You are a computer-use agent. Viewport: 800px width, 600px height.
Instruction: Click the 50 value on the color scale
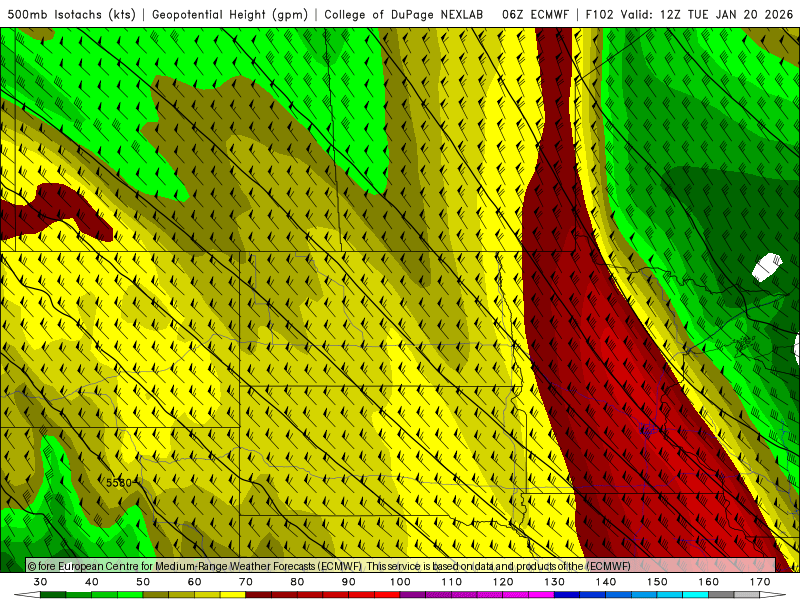click(143, 582)
